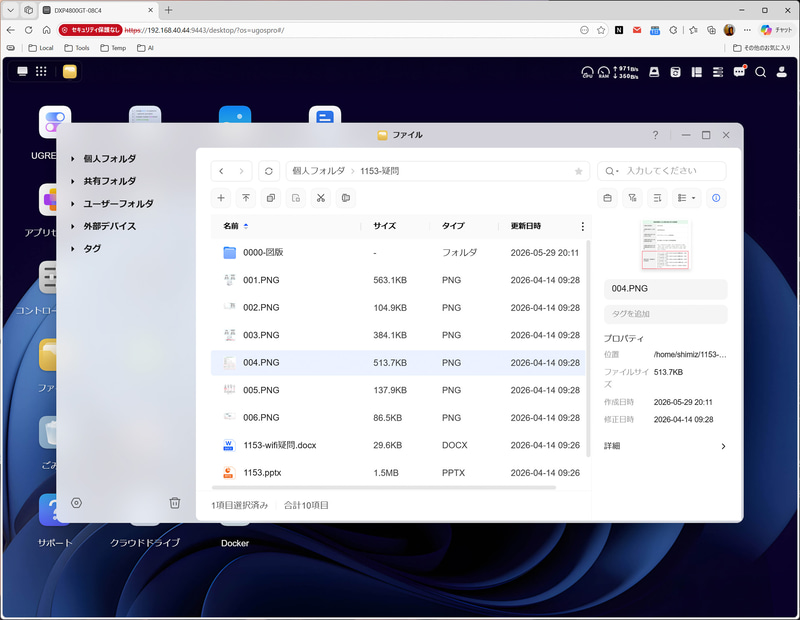Toggle the blue info panel button
This screenshot has width=800, height=620.
(x=716, y=198)
